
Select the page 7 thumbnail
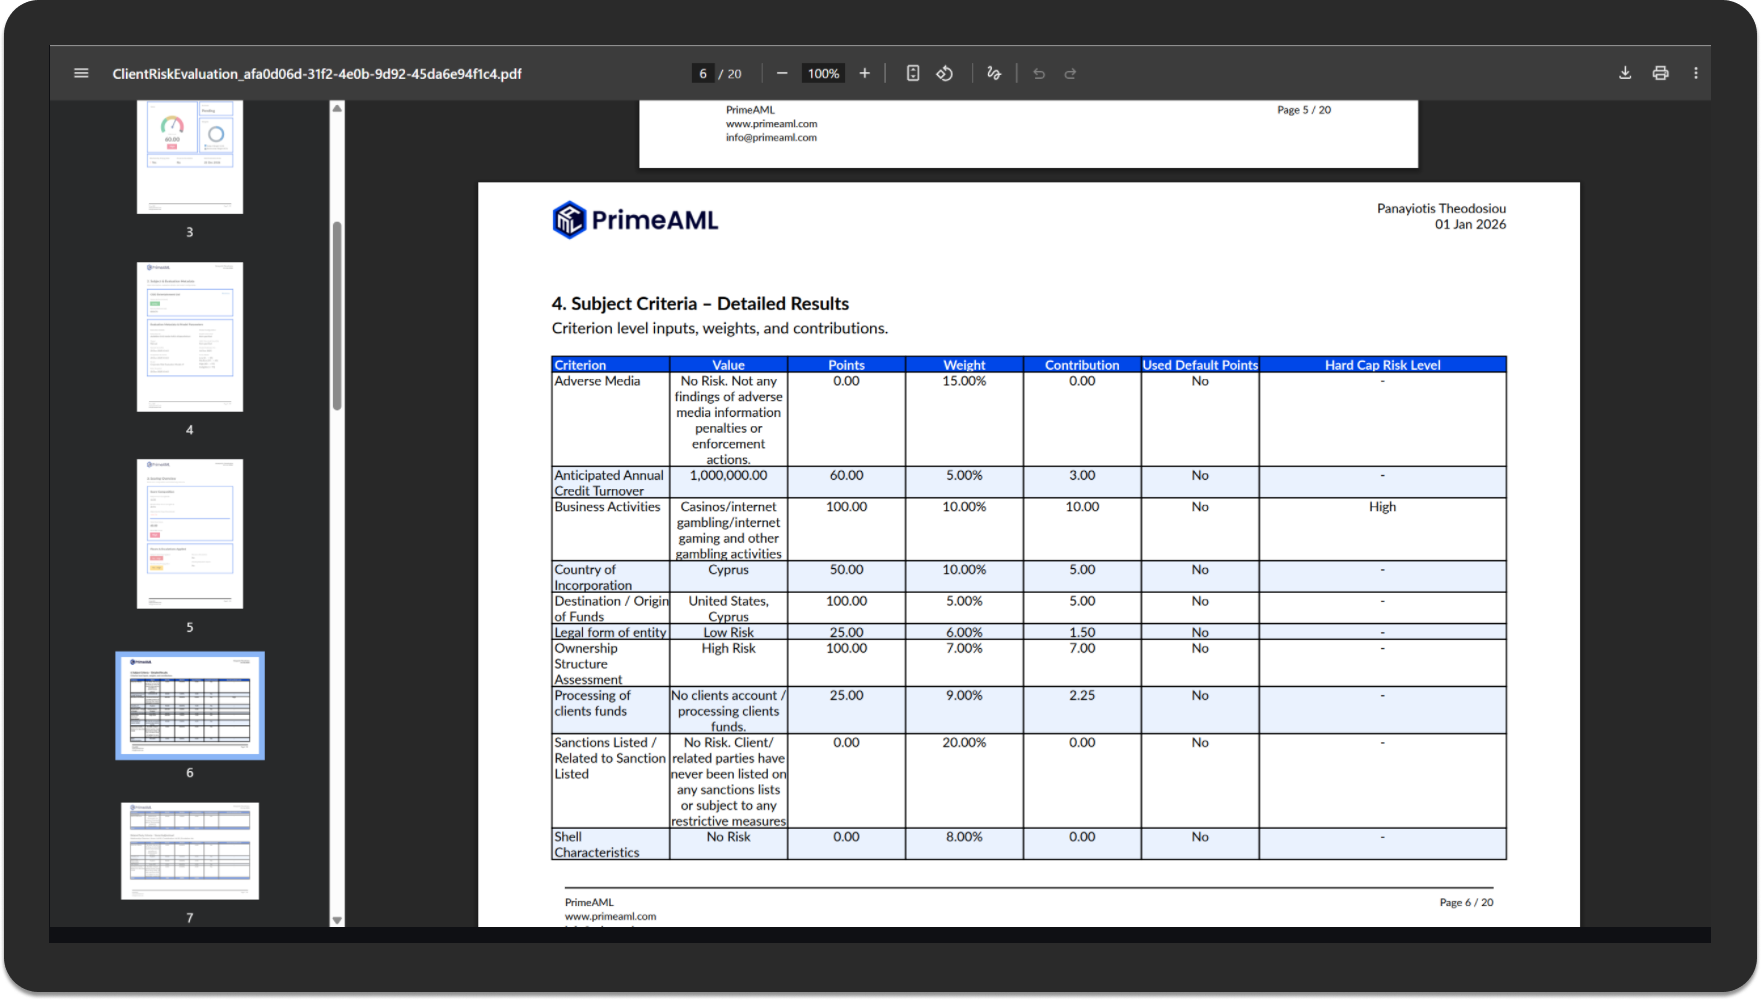[x=189, y=851]
